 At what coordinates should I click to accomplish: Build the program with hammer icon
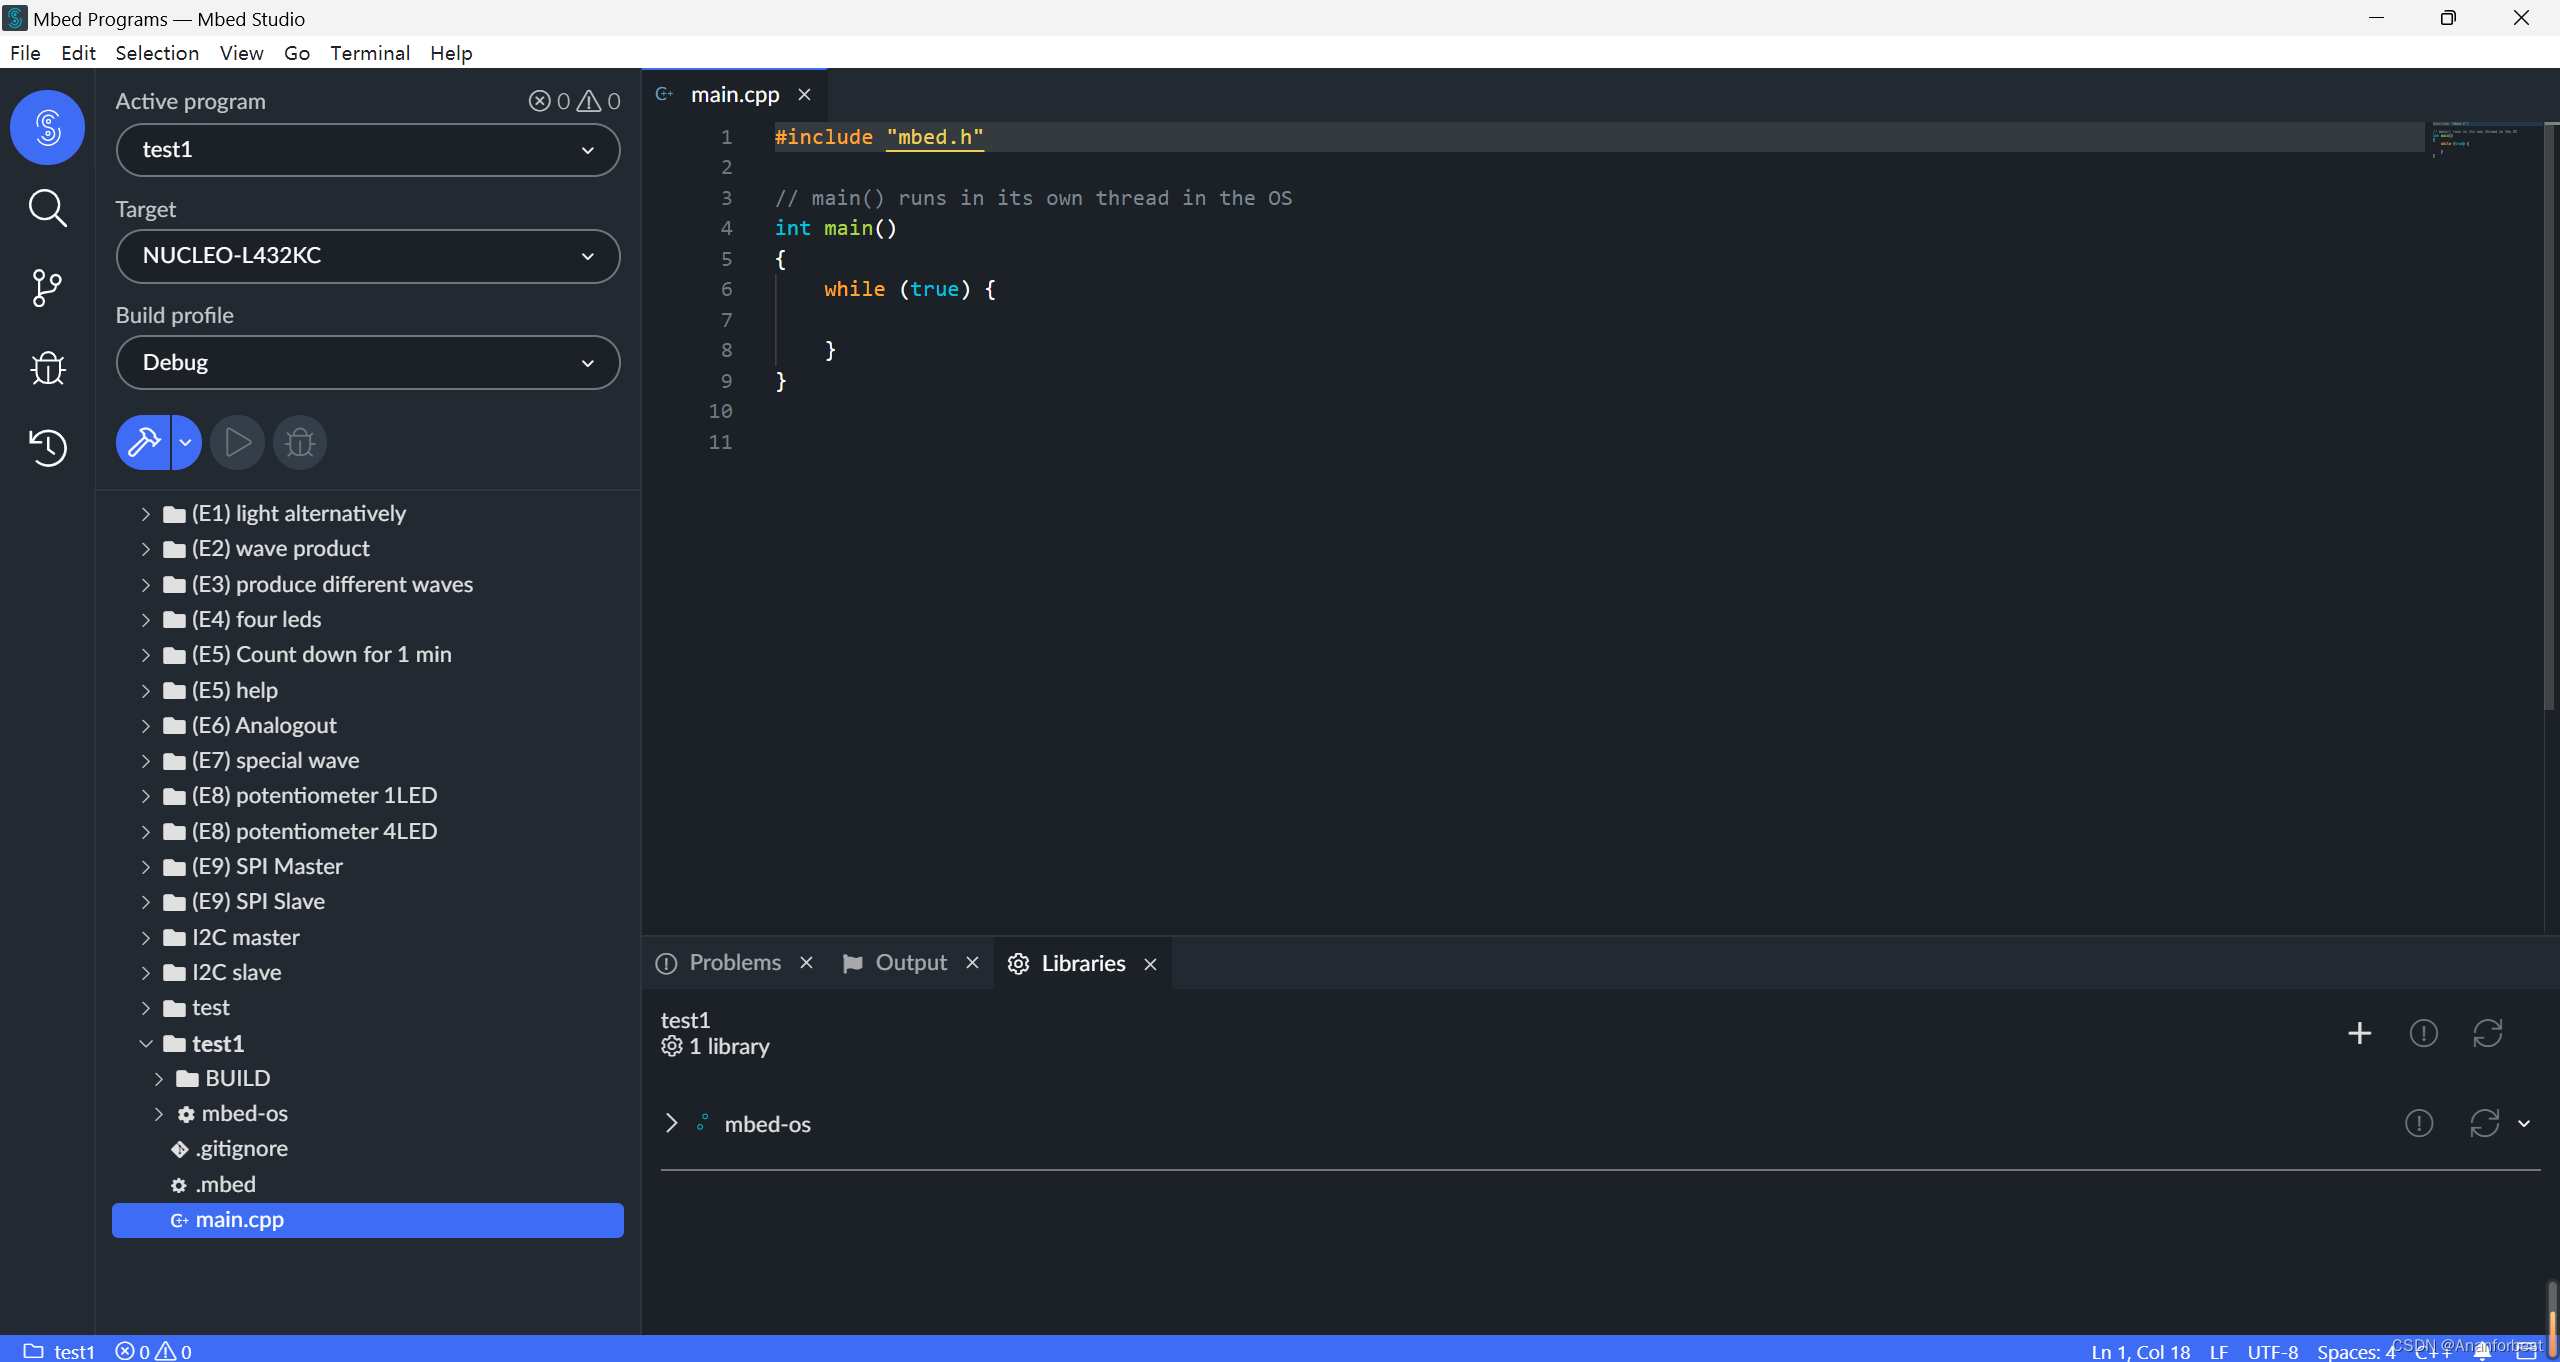click(x=143, y=442)
